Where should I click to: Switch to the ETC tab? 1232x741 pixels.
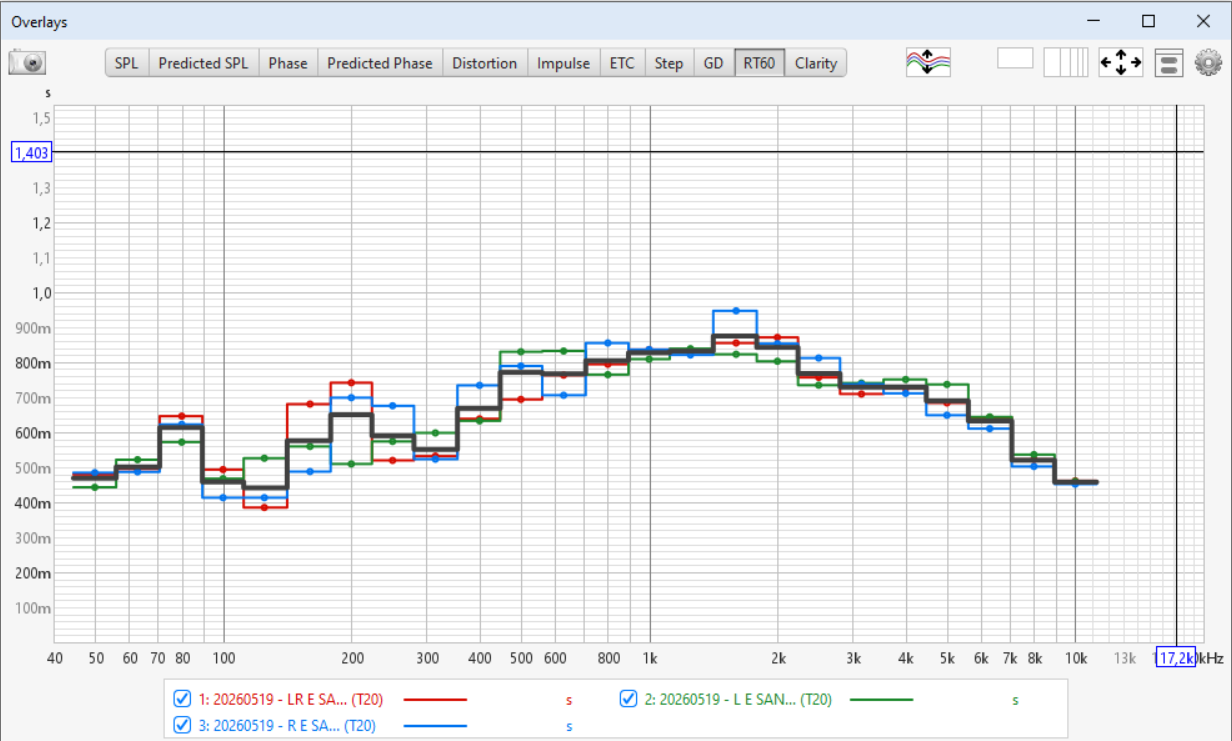point(622,63)
